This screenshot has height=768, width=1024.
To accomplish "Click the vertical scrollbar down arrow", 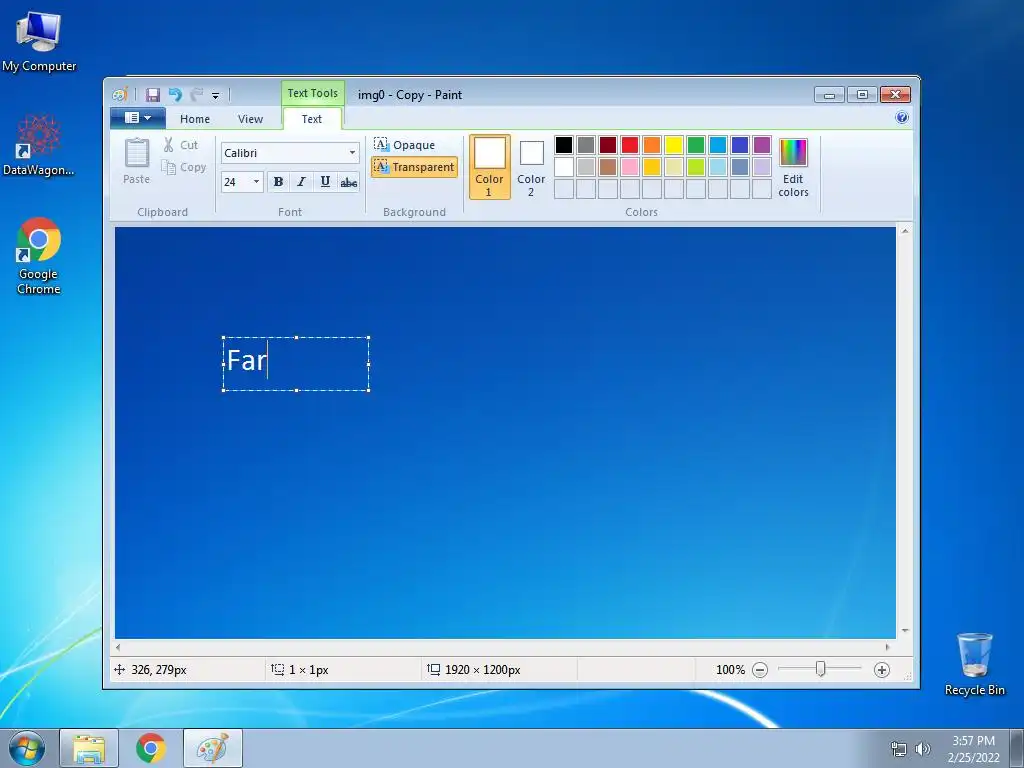I will (905, 630).
